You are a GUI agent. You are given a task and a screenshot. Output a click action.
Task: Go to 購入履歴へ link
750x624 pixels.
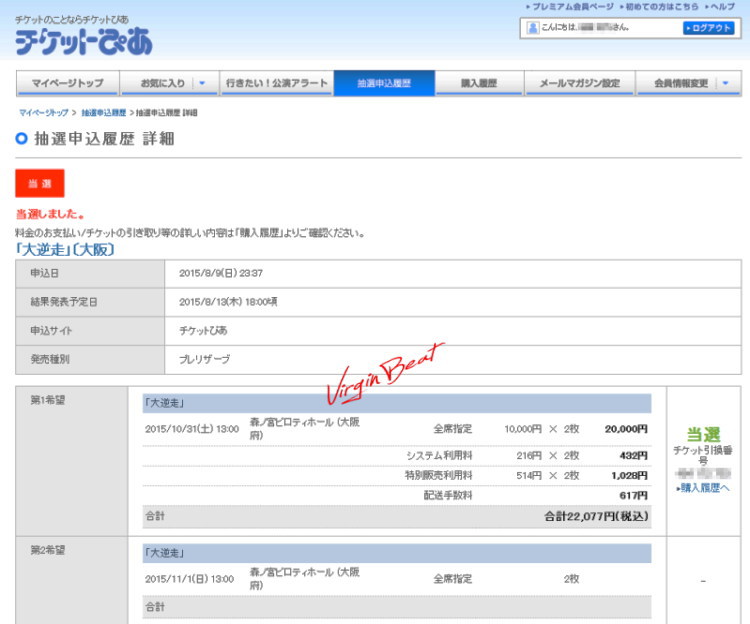(x=703, y=488)
